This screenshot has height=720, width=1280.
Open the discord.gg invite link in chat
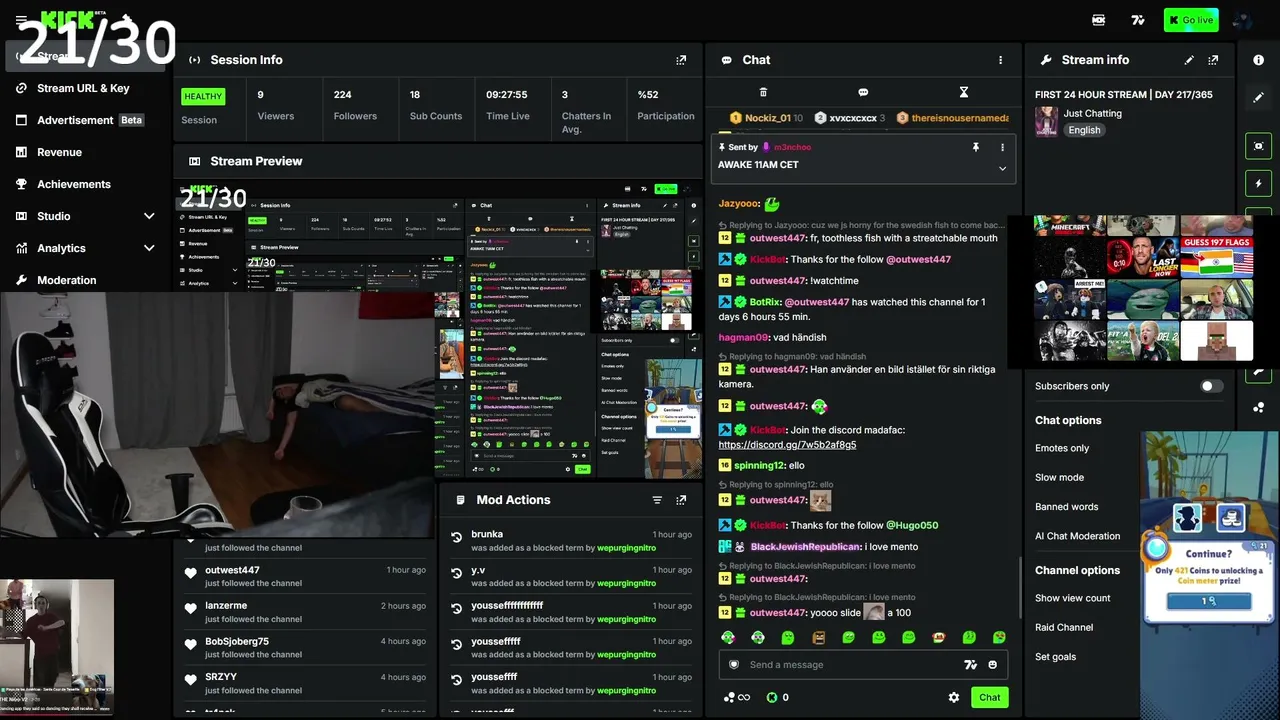pos(787,445)
